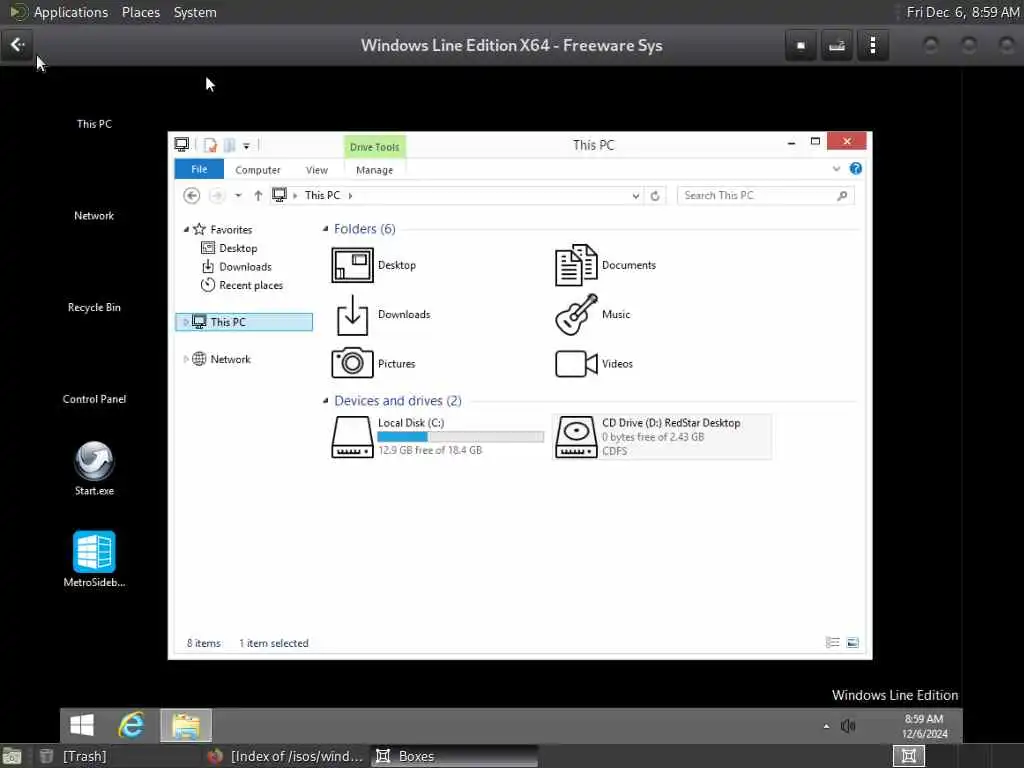Click File Explorer taskbar icon
1024x768 pixels.
(186, 725)
